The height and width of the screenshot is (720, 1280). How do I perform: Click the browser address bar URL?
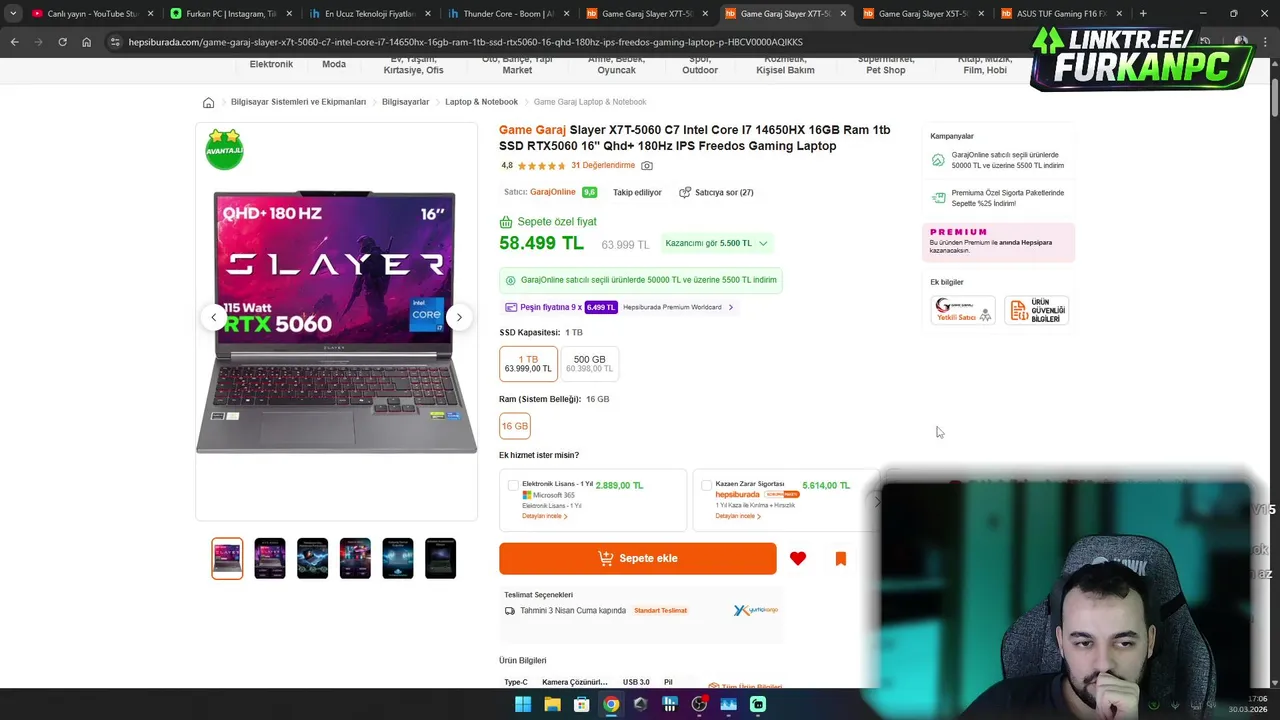click(465, 42)
